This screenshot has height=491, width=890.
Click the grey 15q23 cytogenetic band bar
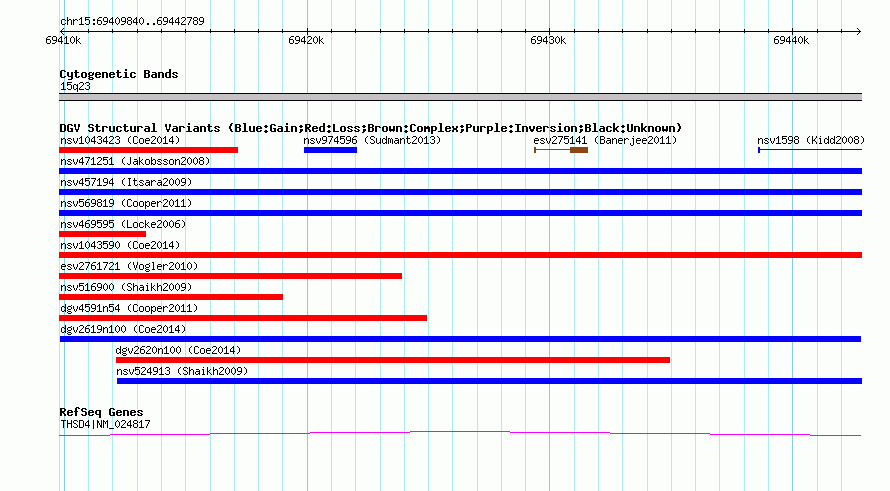[x=460, y=97]
